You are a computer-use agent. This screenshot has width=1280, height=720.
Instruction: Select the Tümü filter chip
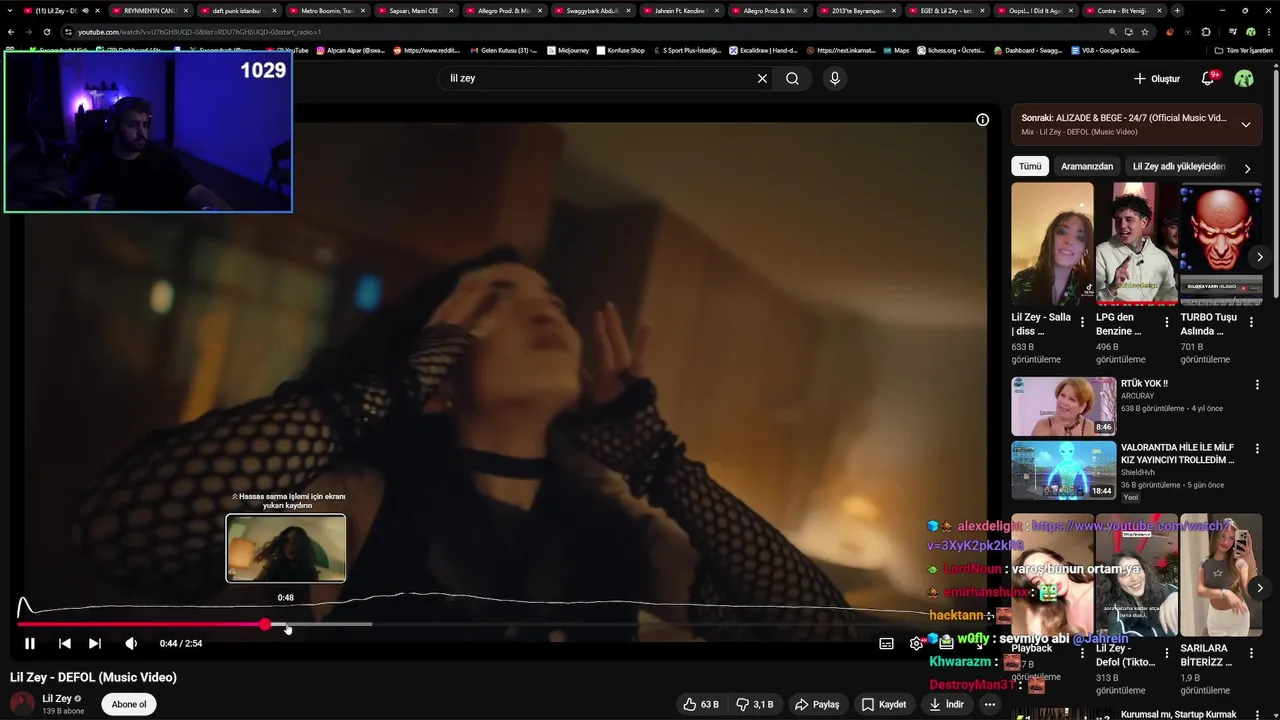1030,166
